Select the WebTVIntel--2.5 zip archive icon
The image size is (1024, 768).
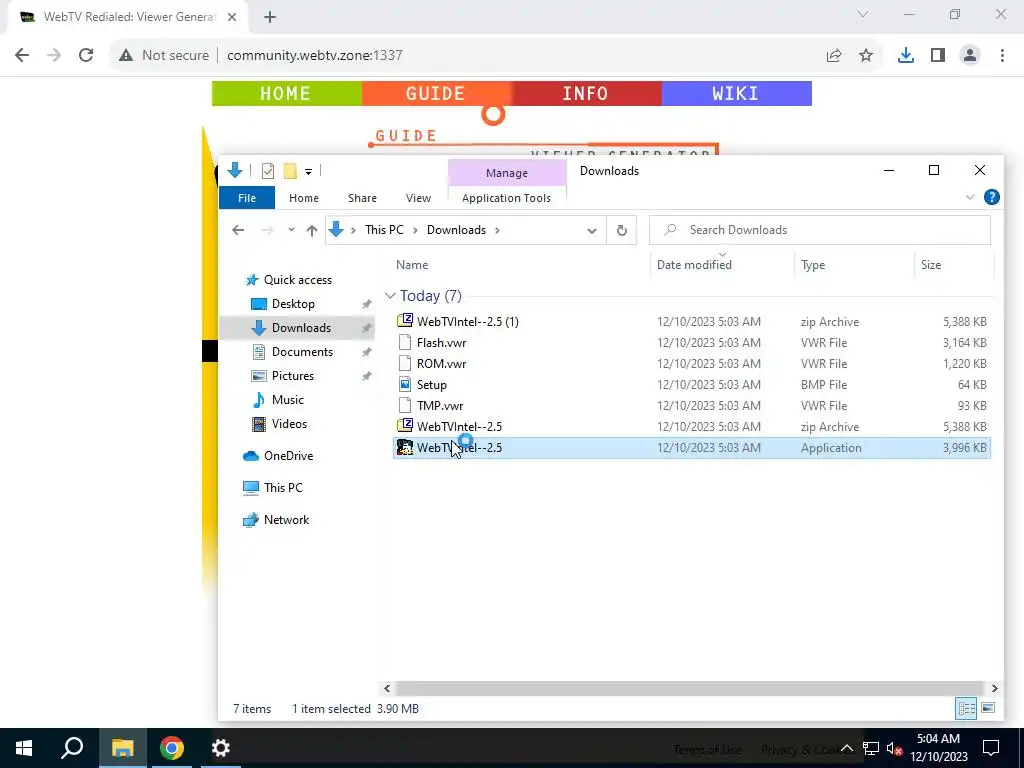point(405,426)
